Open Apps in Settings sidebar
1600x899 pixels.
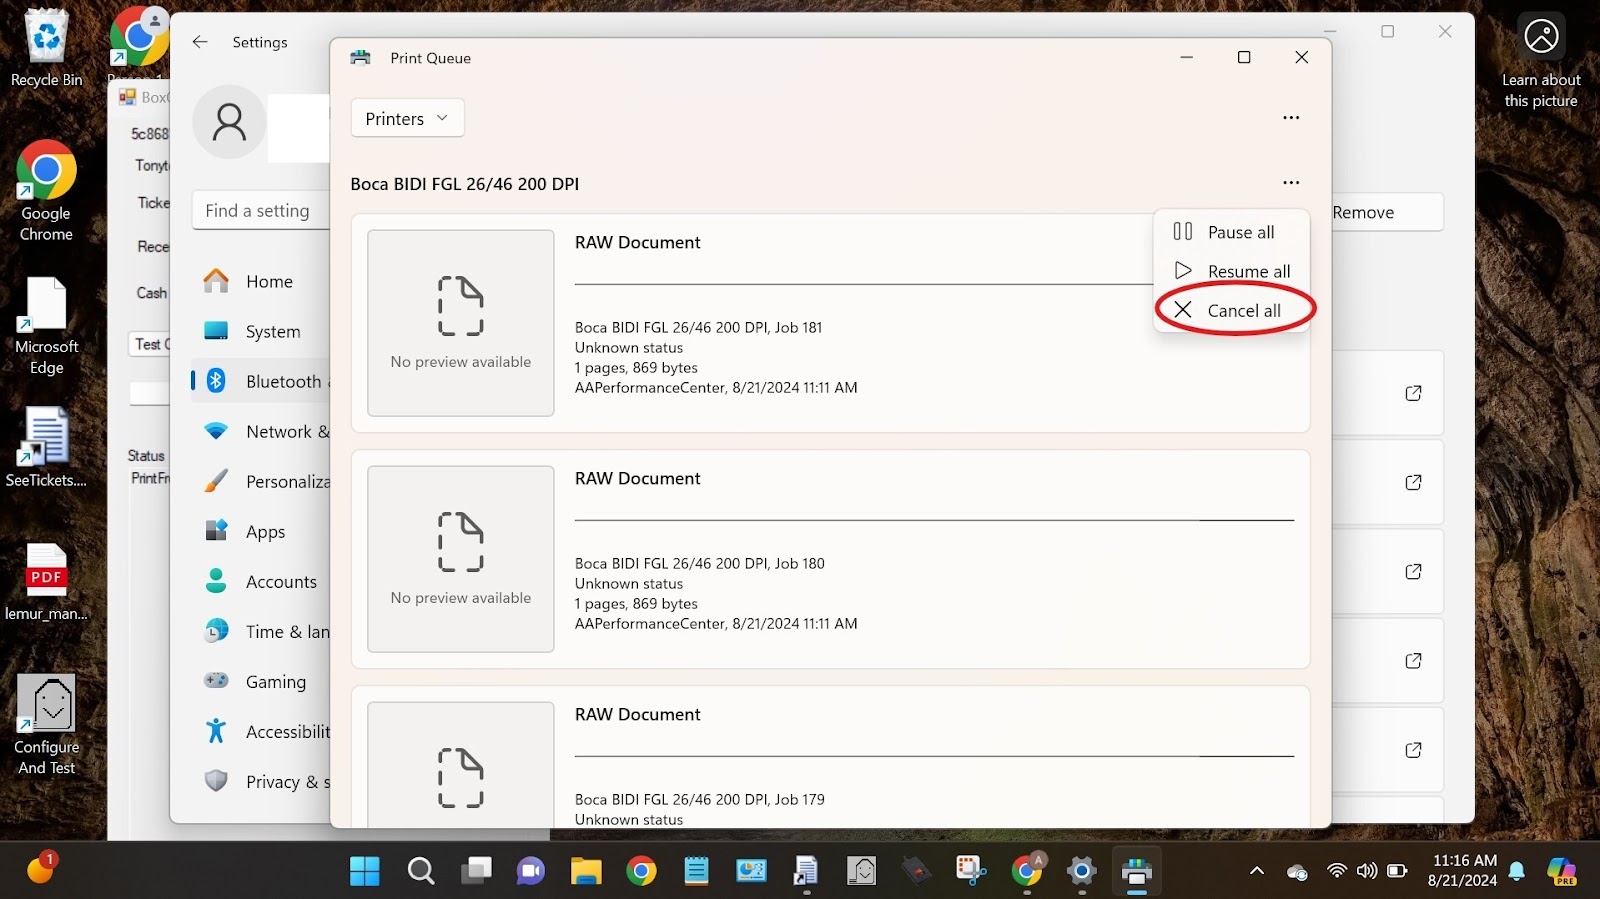(x=260, y=531)
